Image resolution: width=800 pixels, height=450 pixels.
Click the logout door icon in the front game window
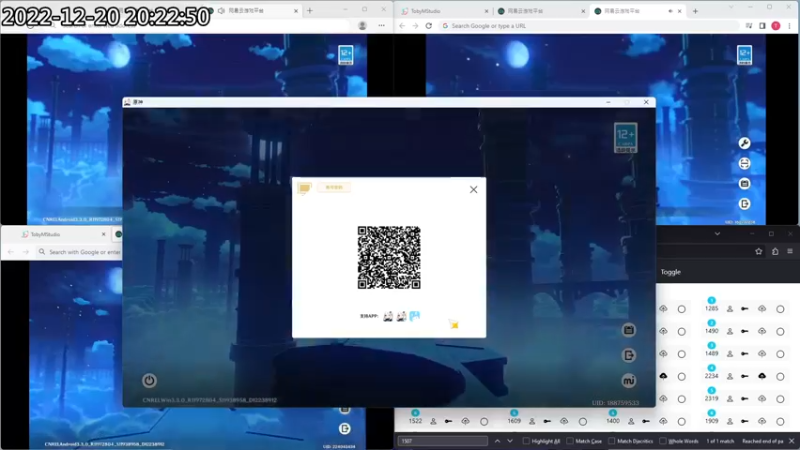[629, 355]
